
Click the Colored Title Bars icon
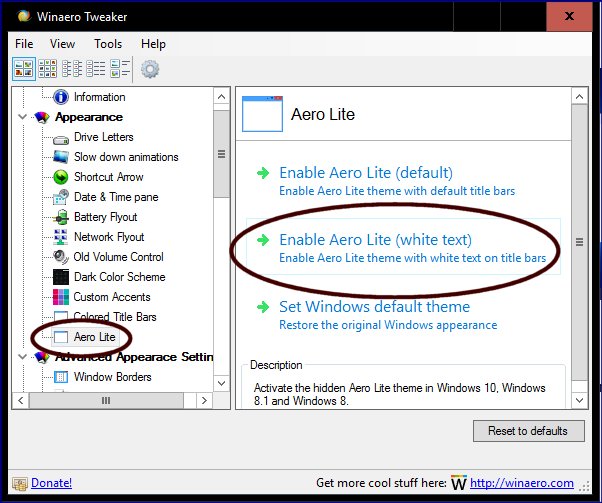(61, 316)
